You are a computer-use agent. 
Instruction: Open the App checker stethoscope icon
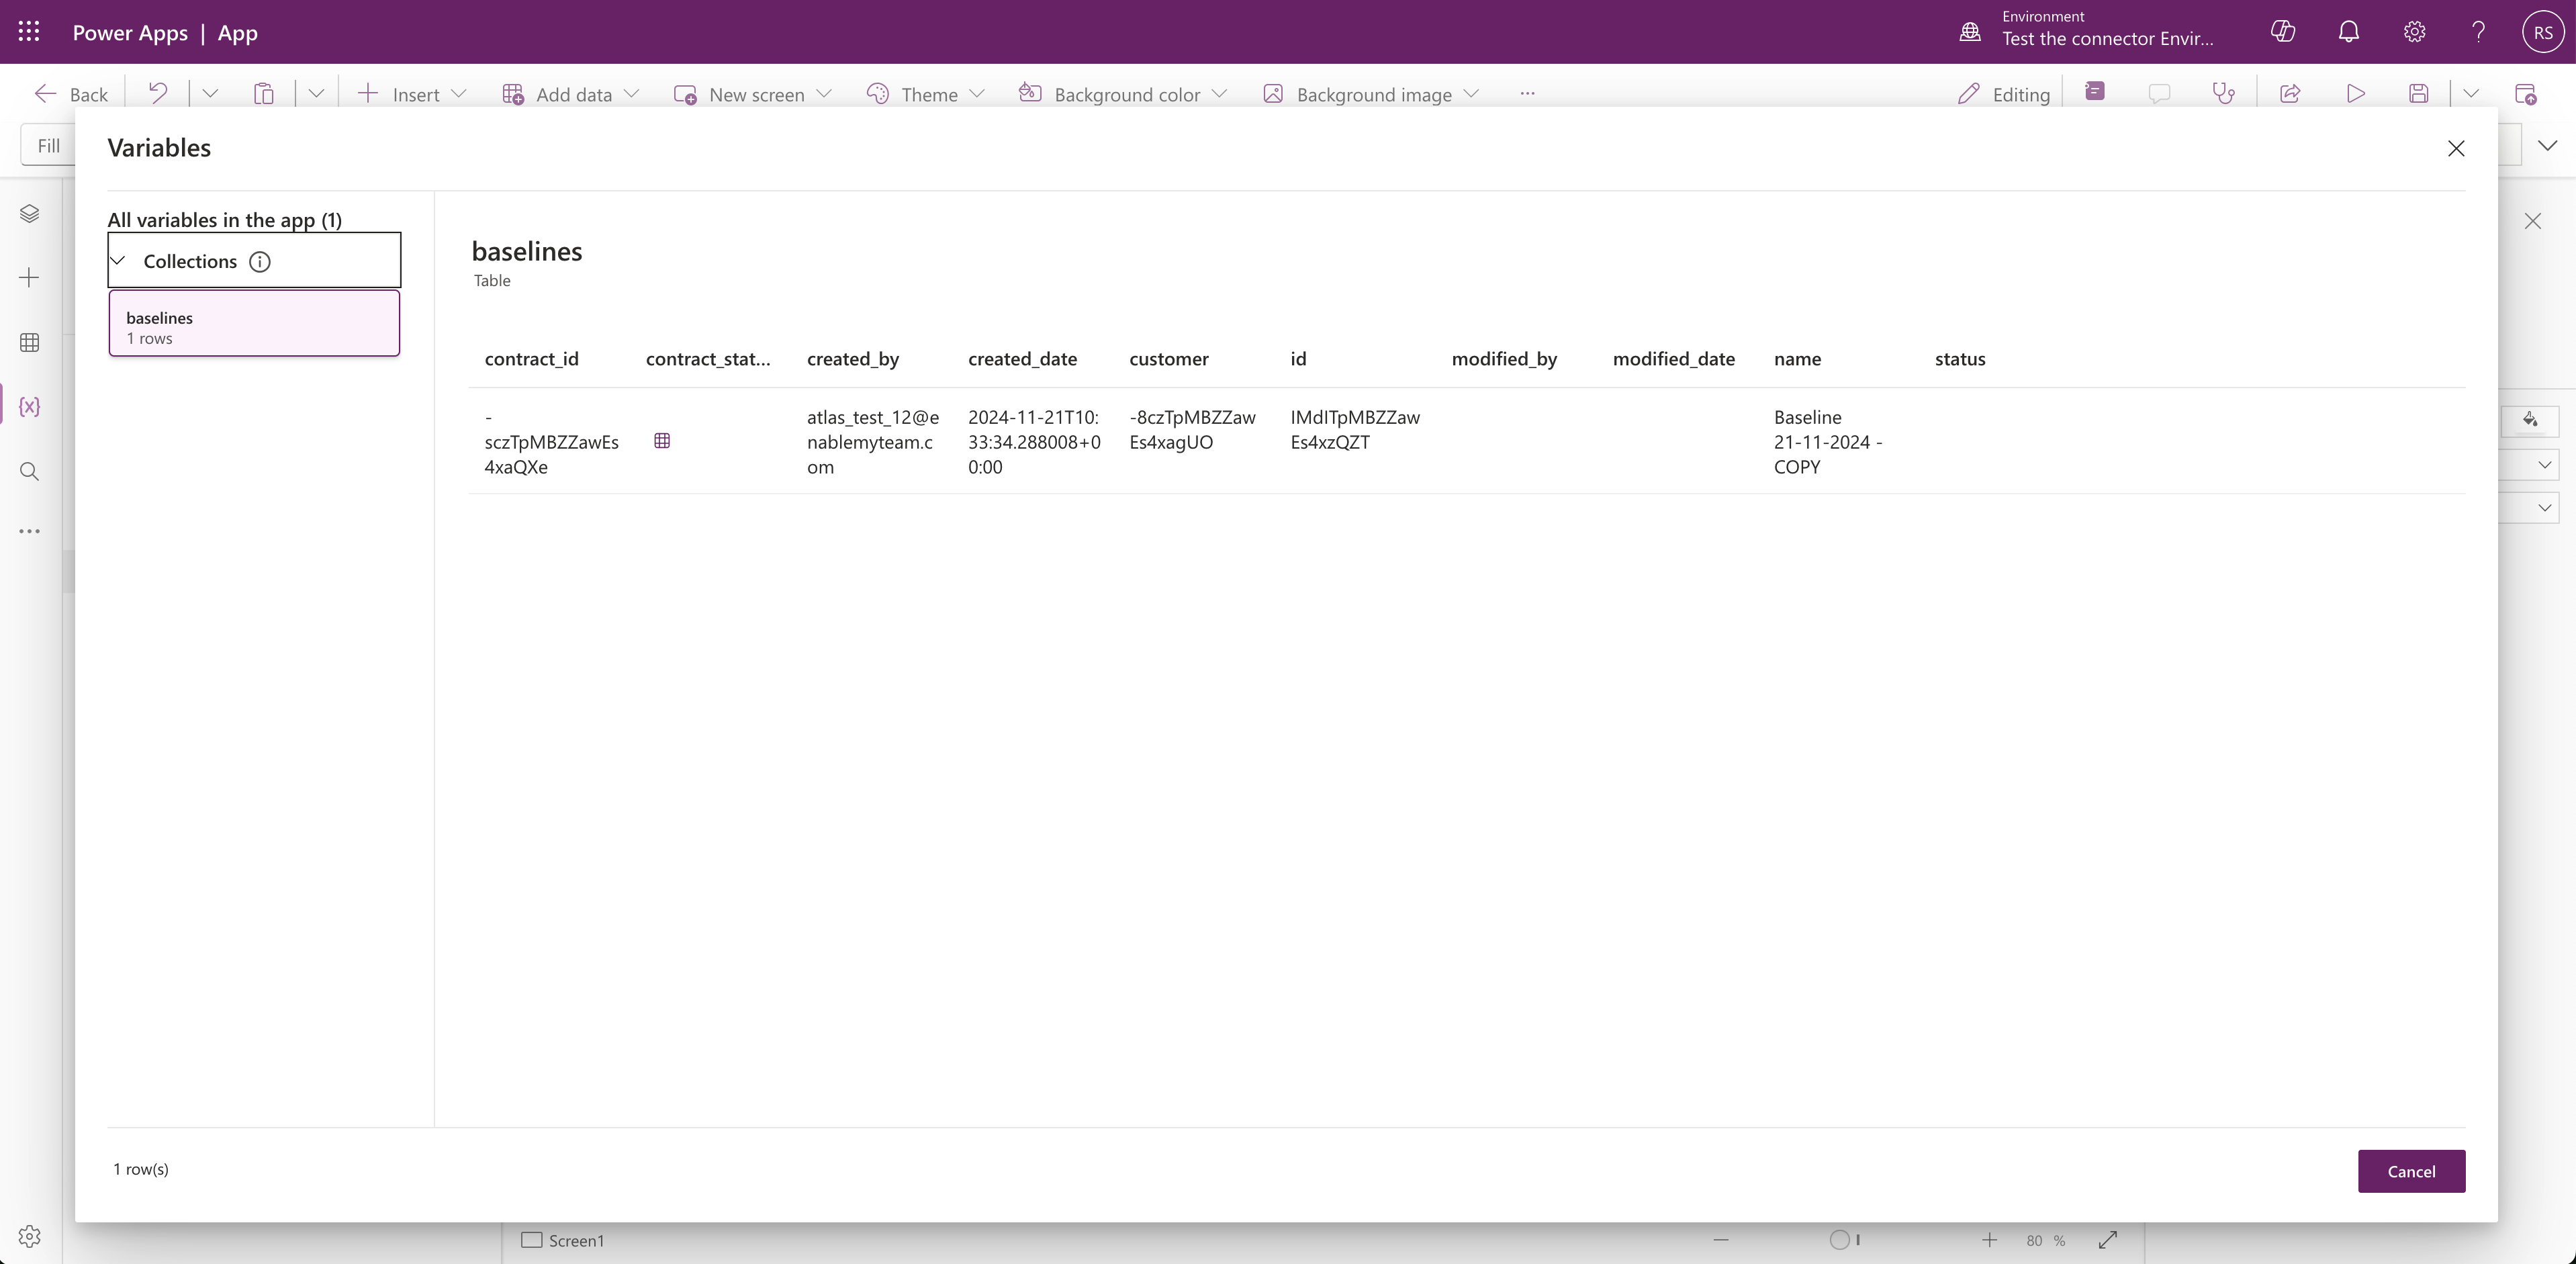pyautogui.click(x=2223, y=94)
